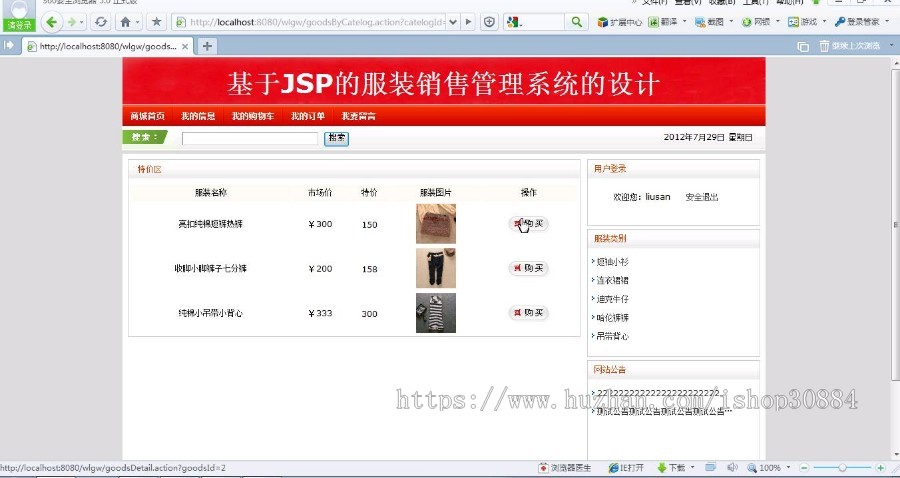
Task: Open the shield security icon
Action: [489, 22]
